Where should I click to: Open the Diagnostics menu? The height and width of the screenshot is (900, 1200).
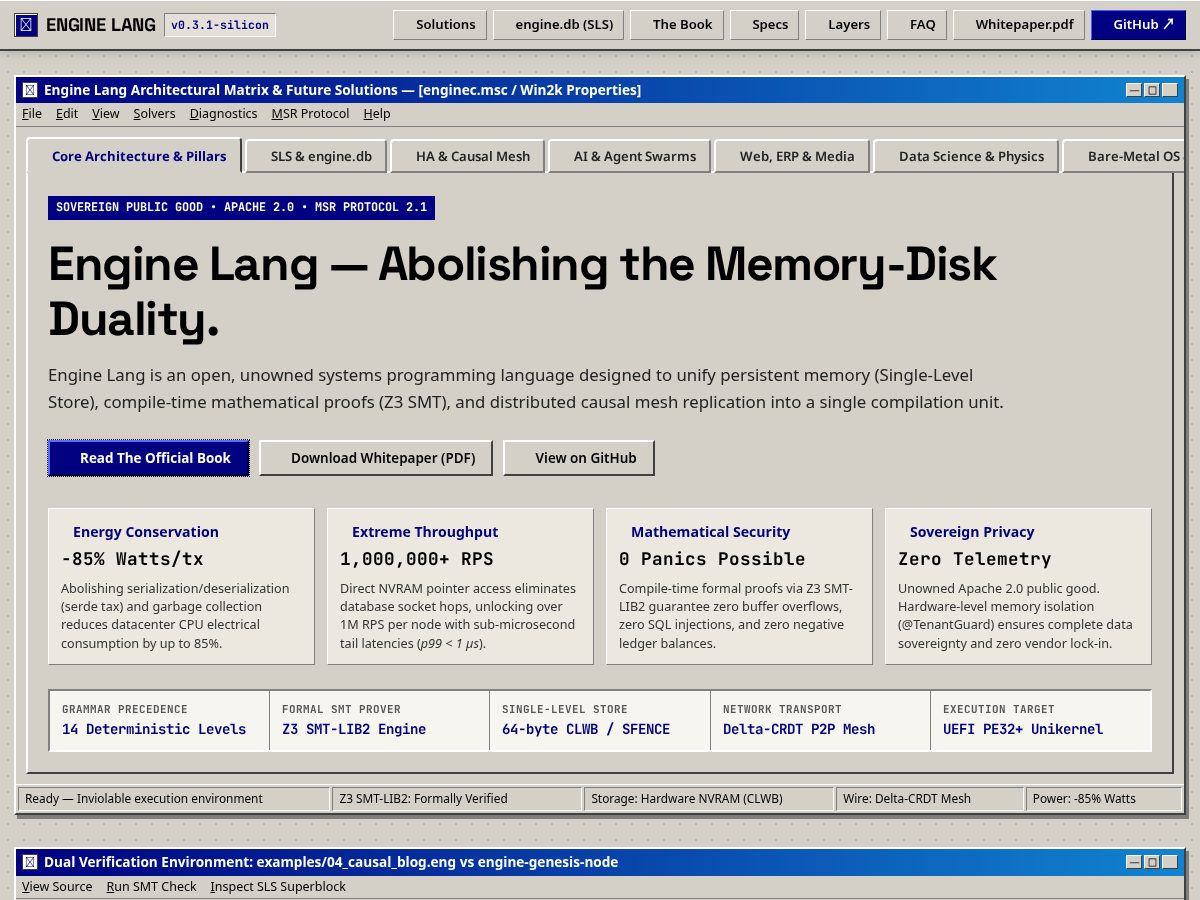[x=224, y=114]
